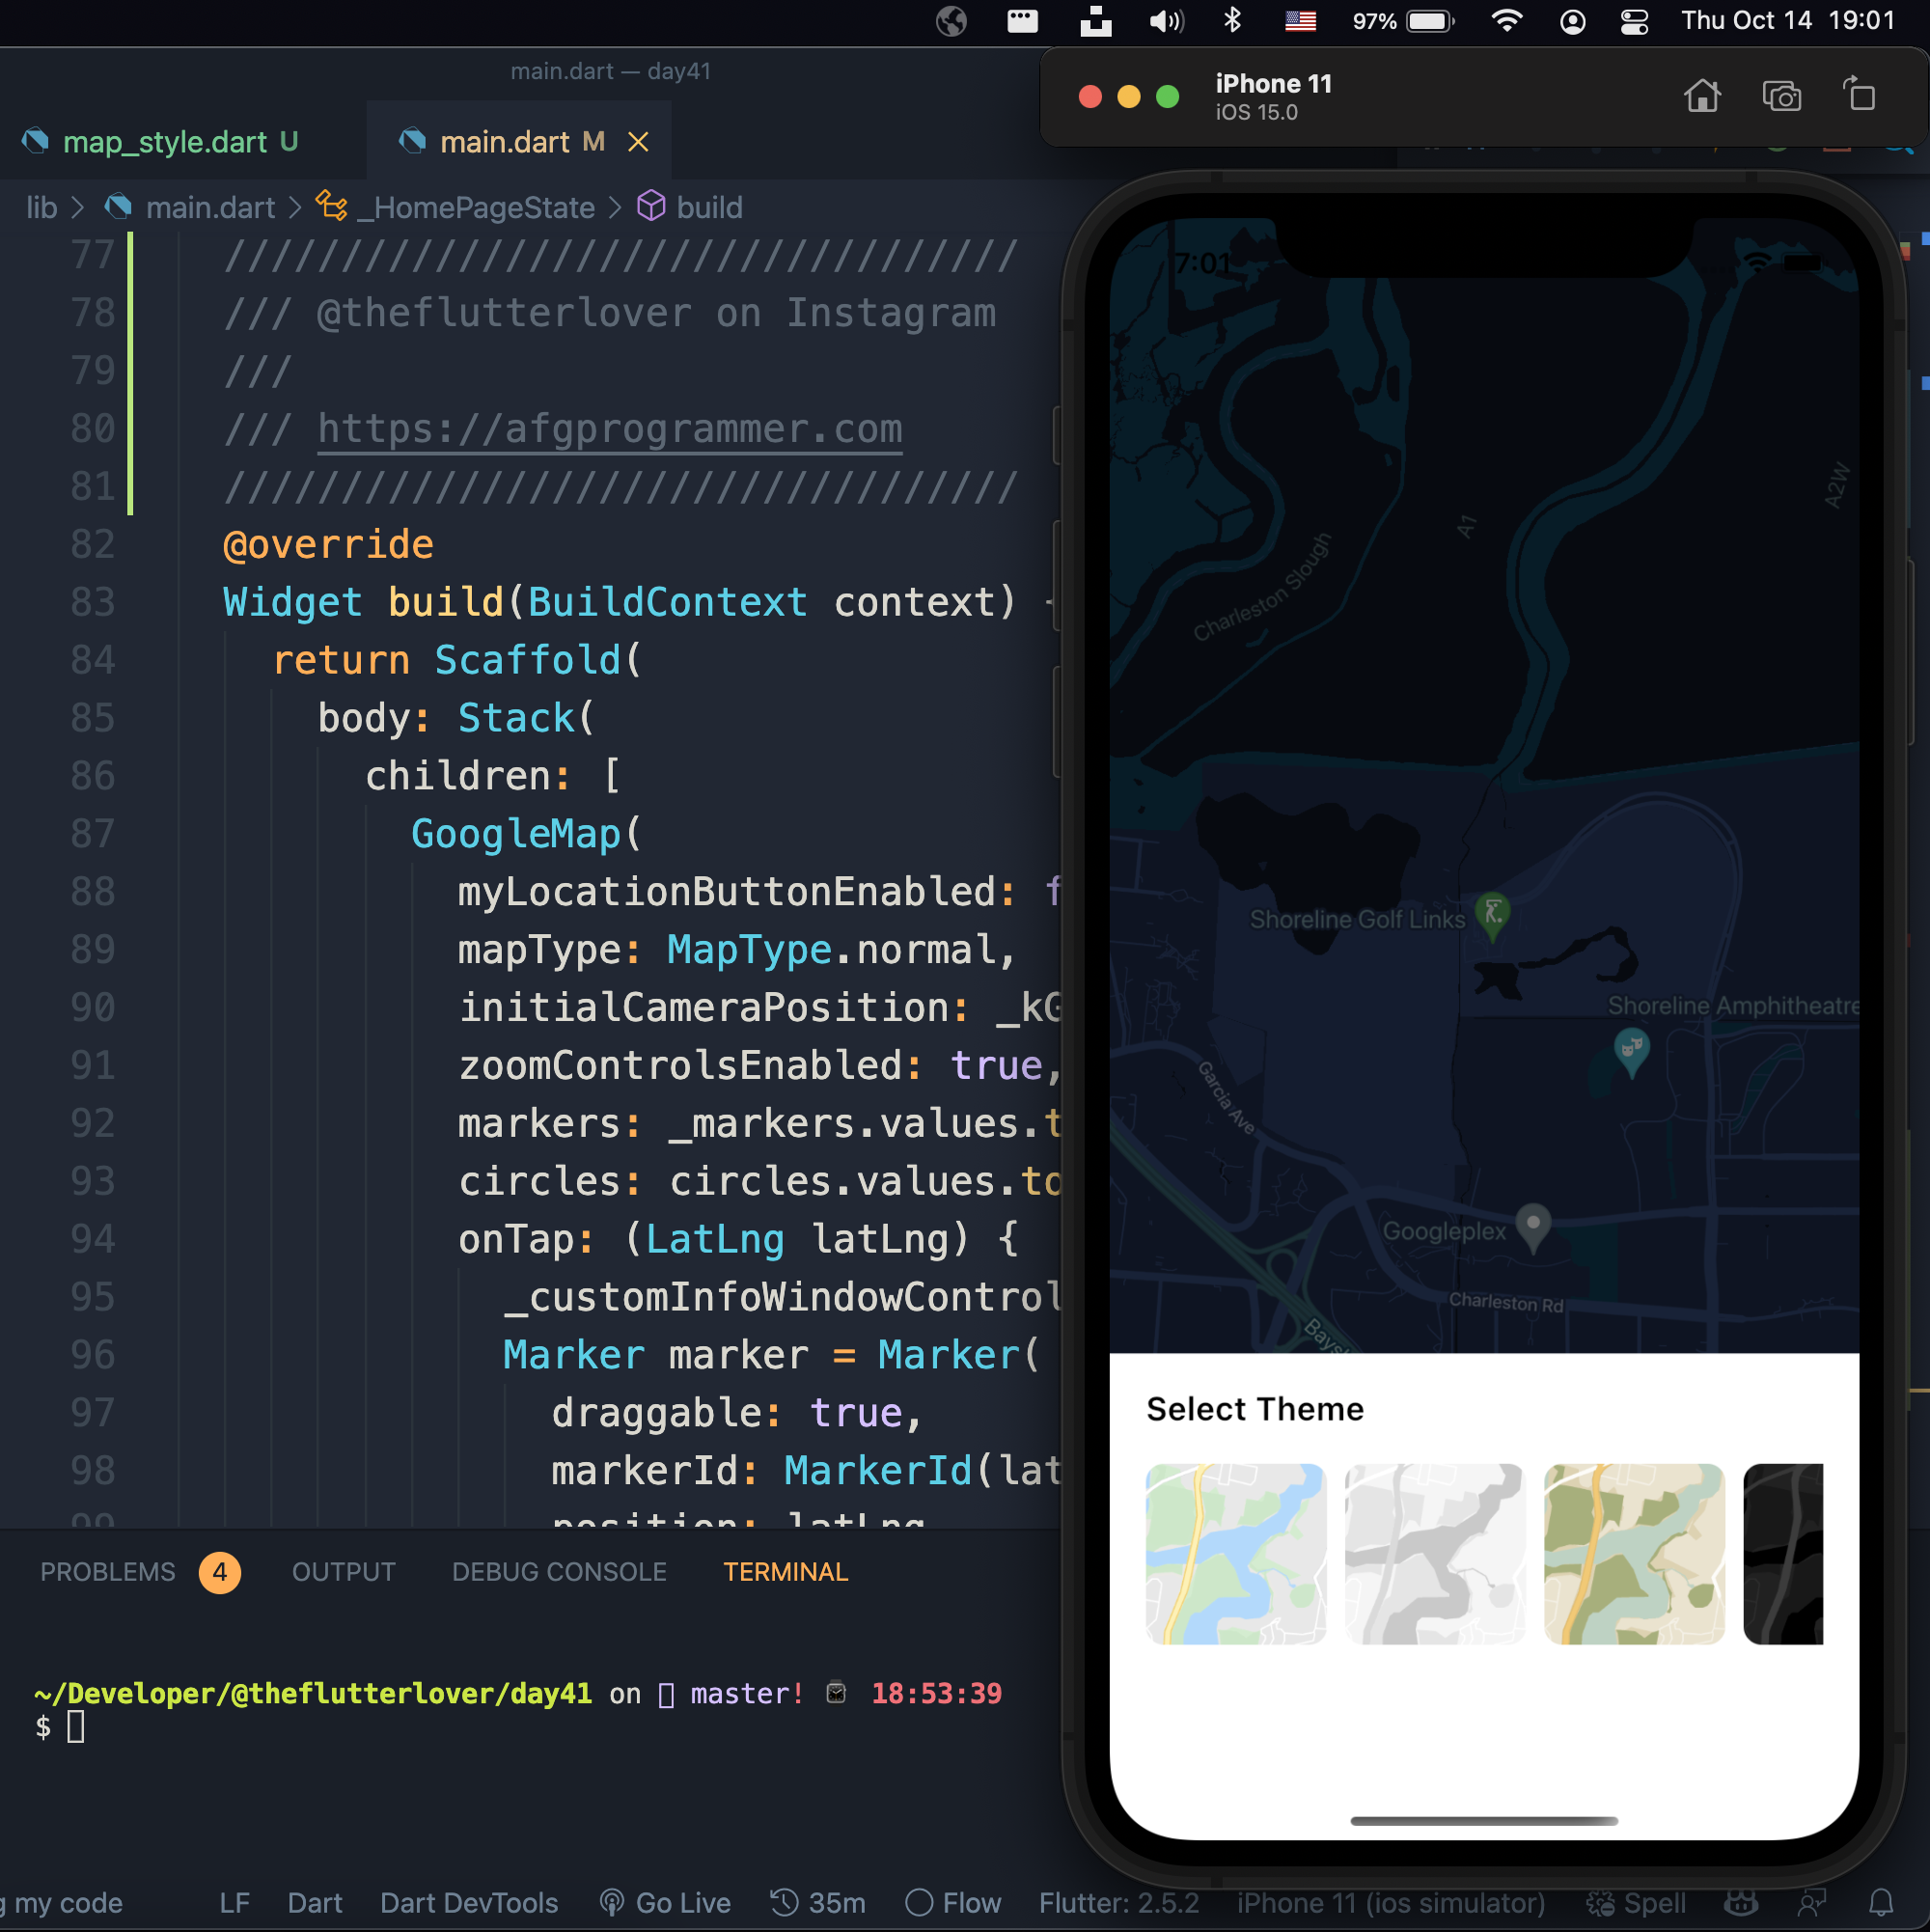The image size is (1930, 1932).
Task: Click the Go Live broadcast icon
Action: [x=612, y=1902]
